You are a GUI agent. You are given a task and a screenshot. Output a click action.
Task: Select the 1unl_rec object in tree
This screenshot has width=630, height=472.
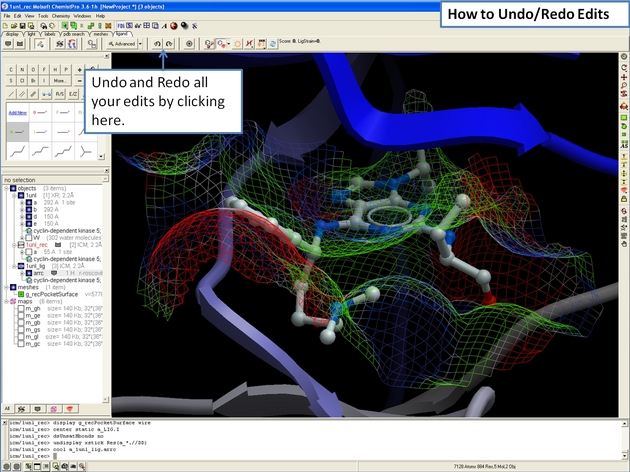(x=36, y=244)
